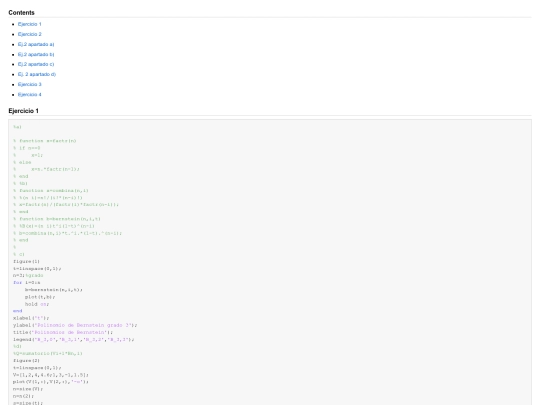This screenshot has height=405, width=540.
Task: Click the '% else' comment line
Action: click(22, 162)
